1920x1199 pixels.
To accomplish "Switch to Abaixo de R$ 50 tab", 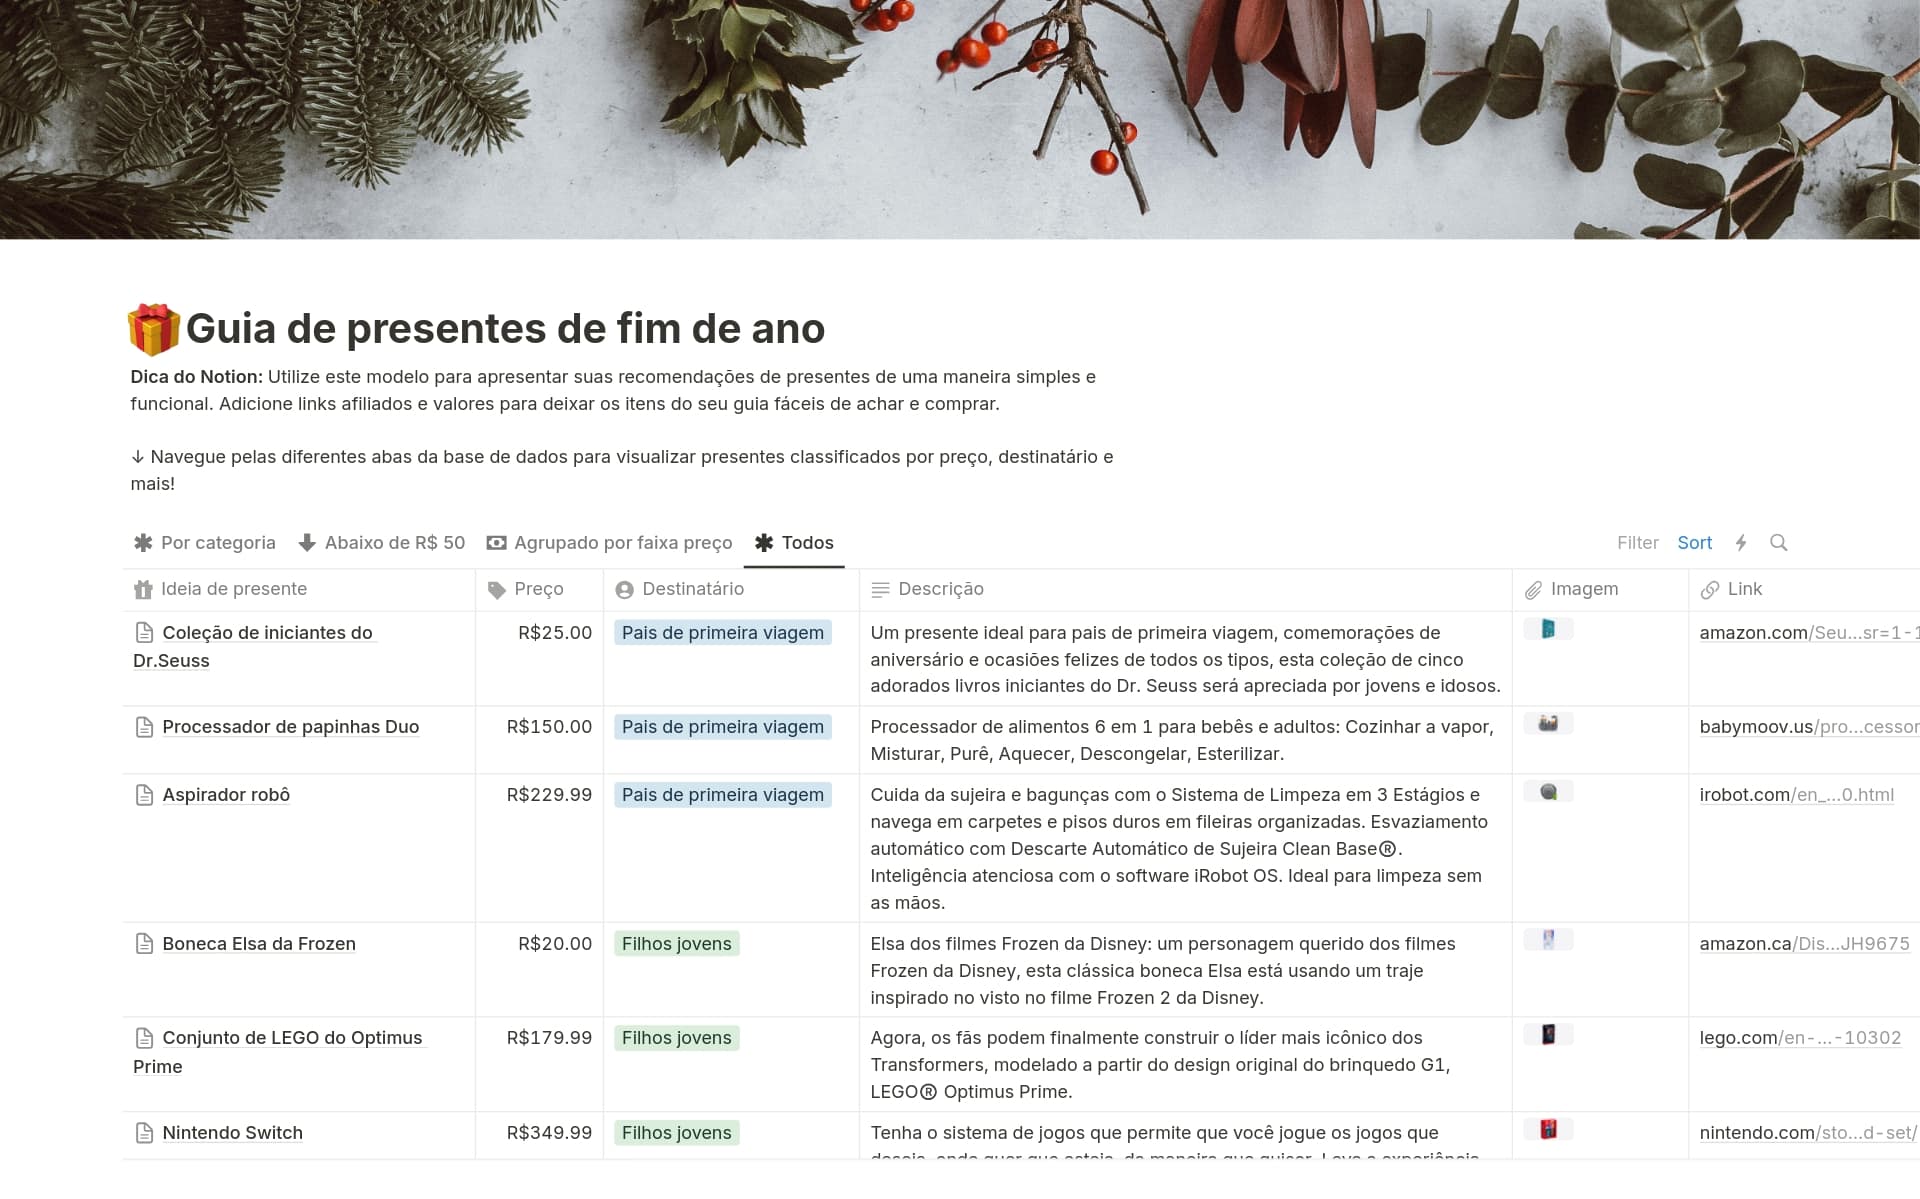I will [x=382, y=542].
